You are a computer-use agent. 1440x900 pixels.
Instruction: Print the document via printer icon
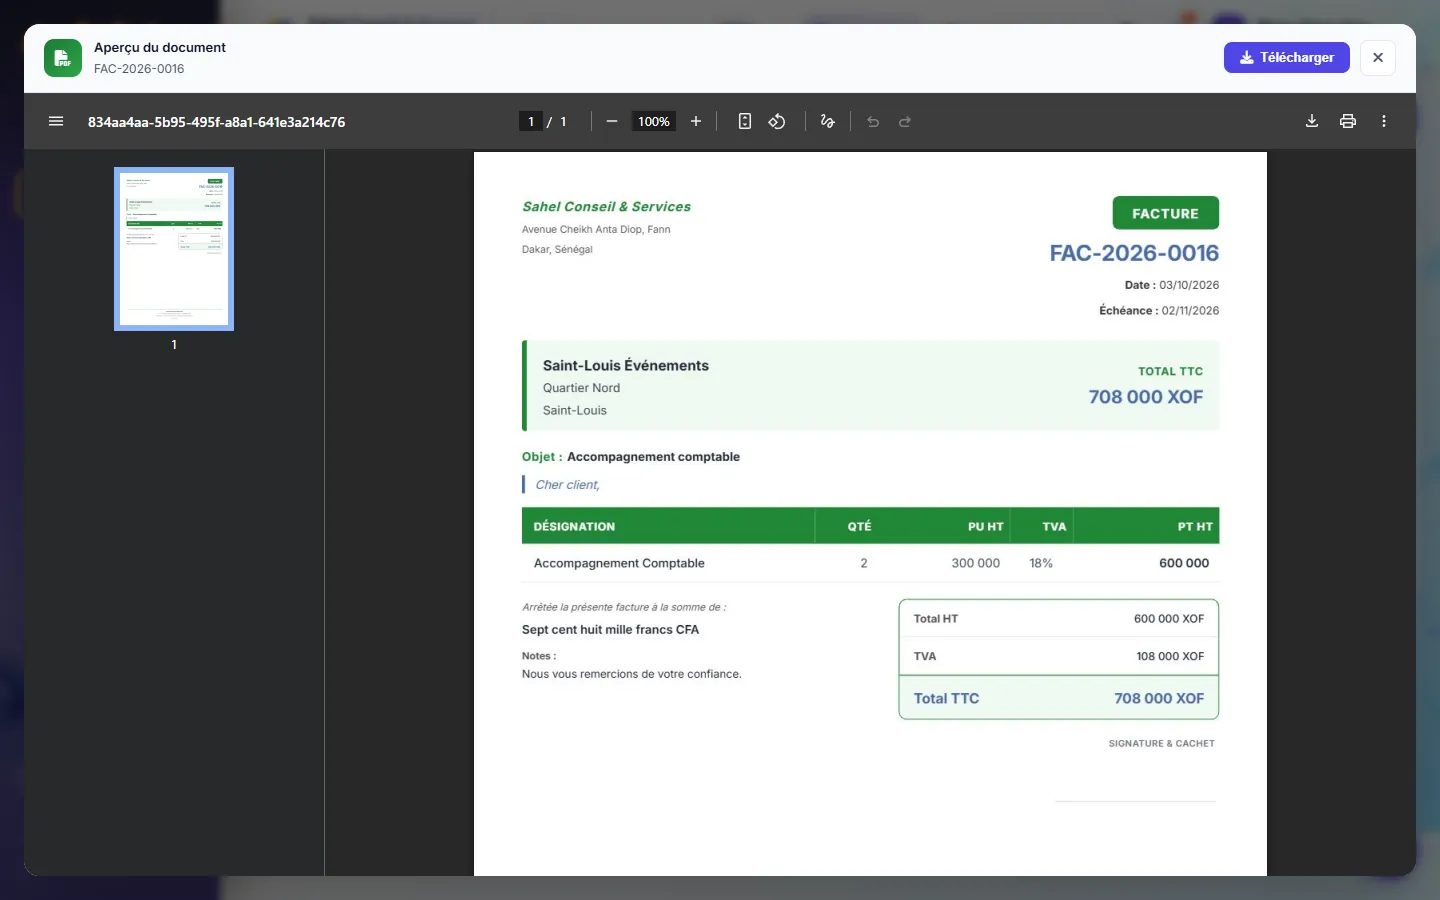coord(1348,121)
